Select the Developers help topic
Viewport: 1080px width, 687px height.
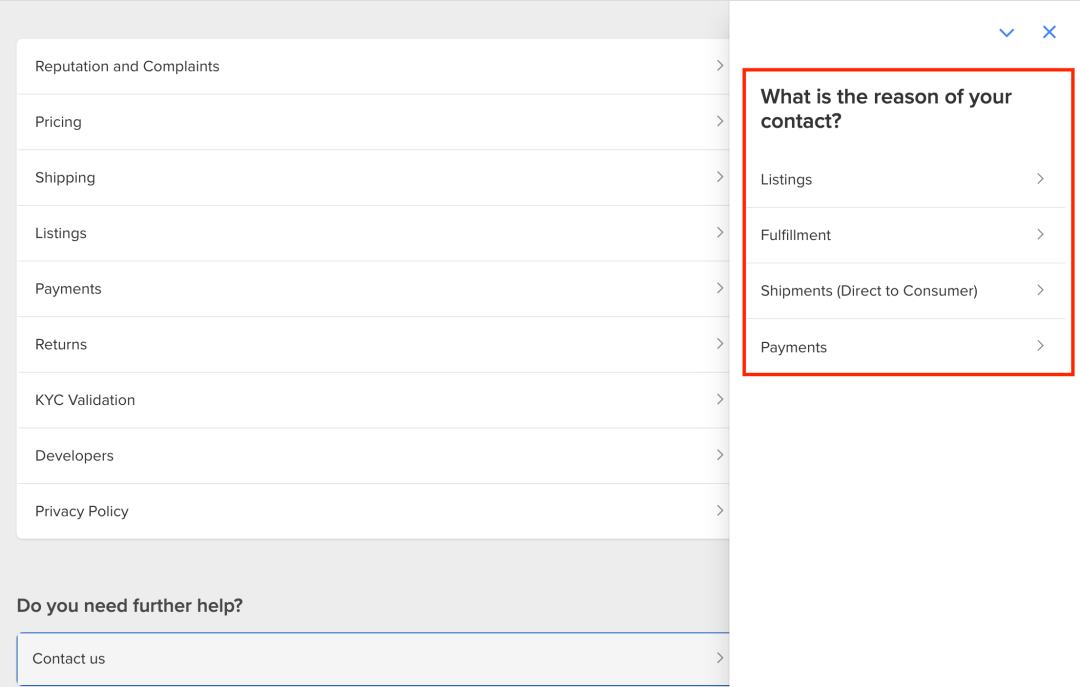coord(74,456)
